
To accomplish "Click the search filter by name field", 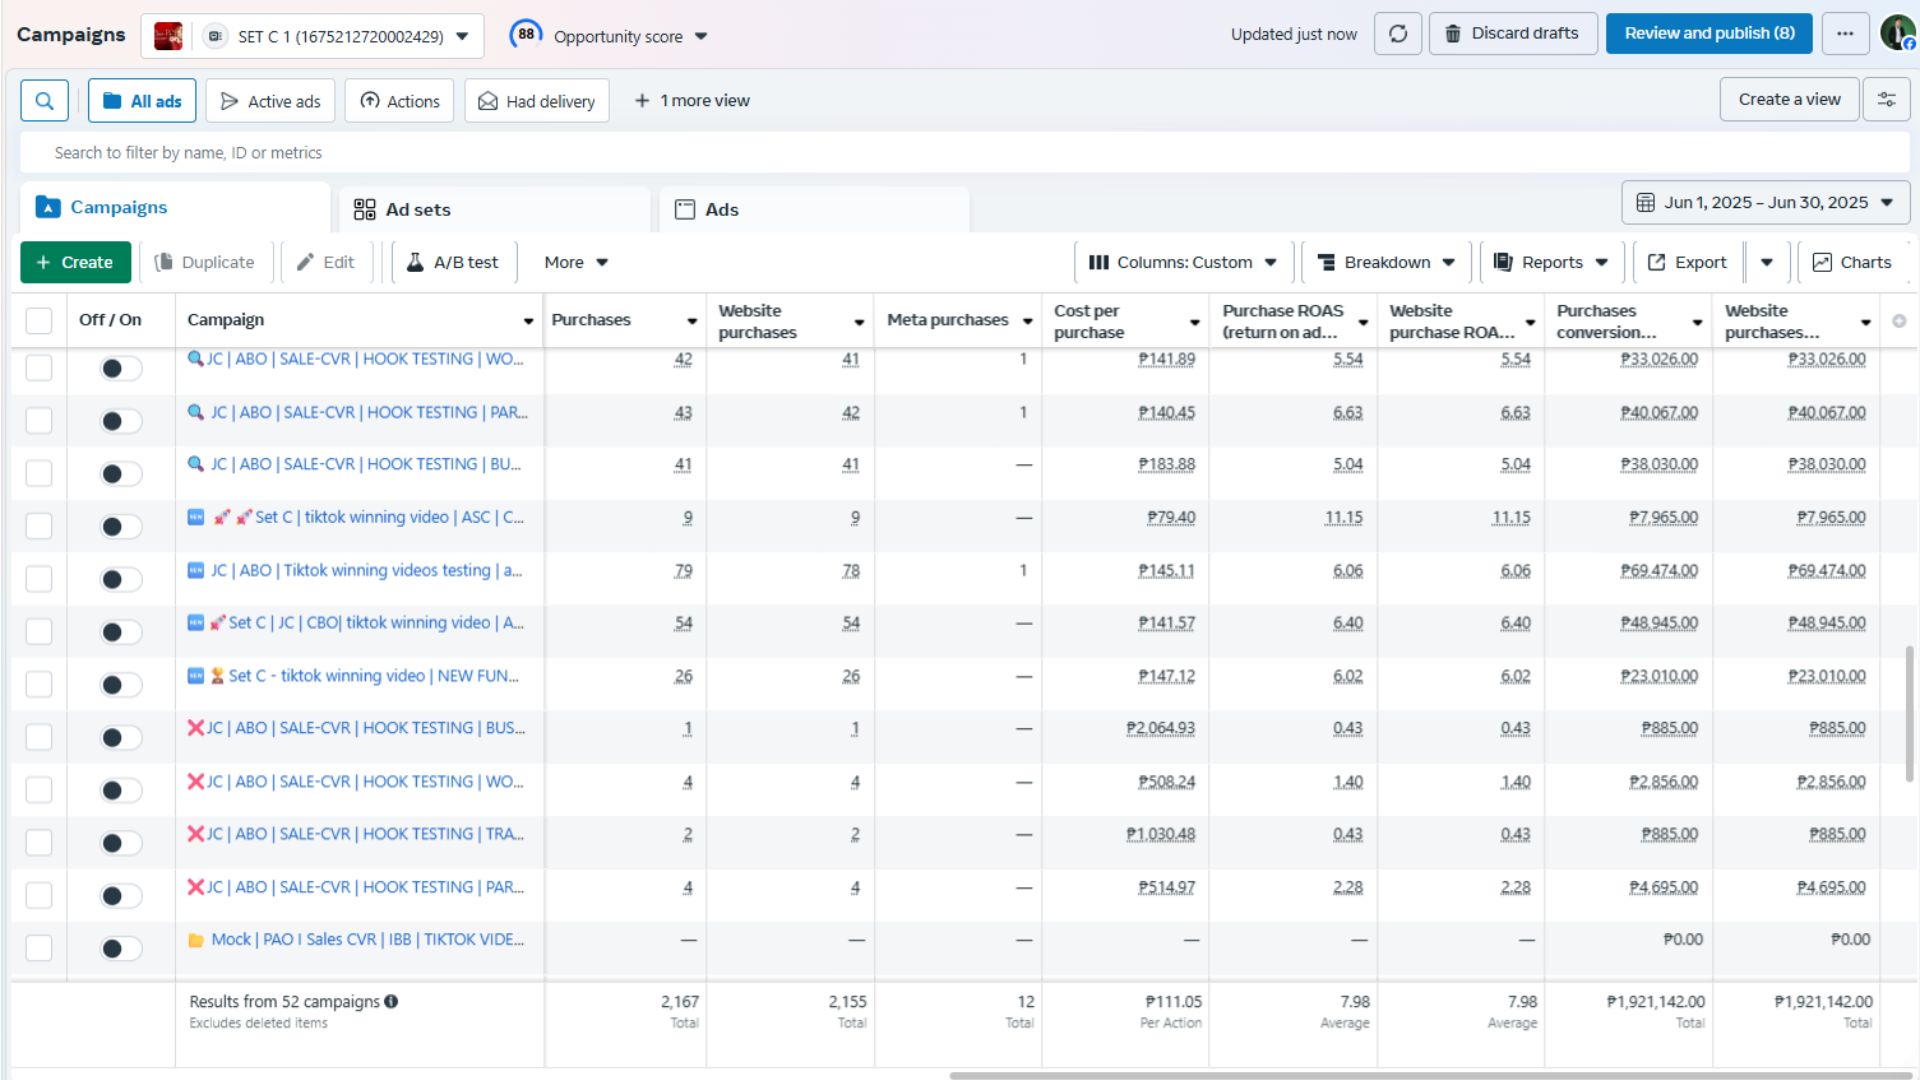I will [x=964, y=152].
